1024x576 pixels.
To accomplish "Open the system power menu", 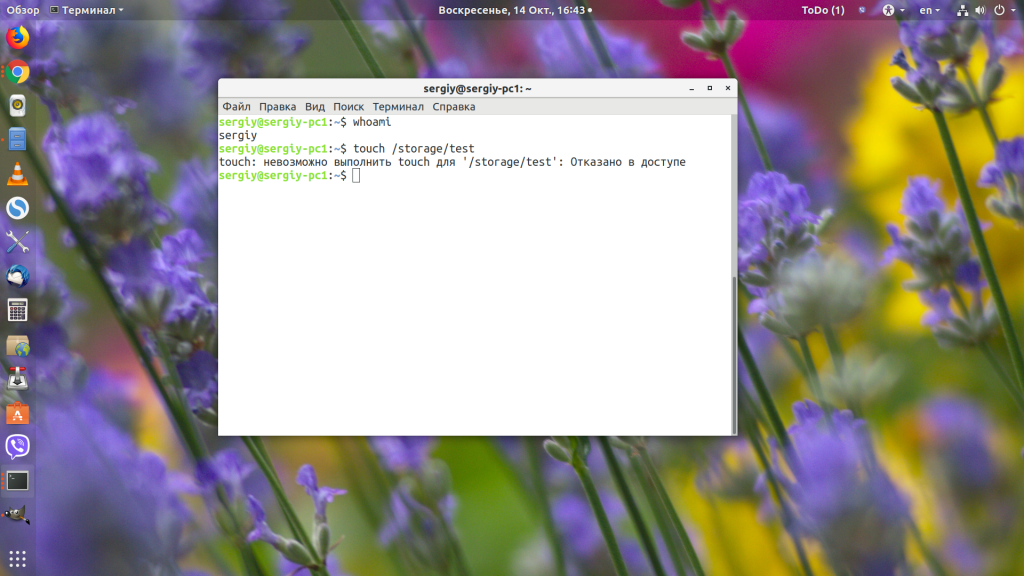I will (1002, 10).
